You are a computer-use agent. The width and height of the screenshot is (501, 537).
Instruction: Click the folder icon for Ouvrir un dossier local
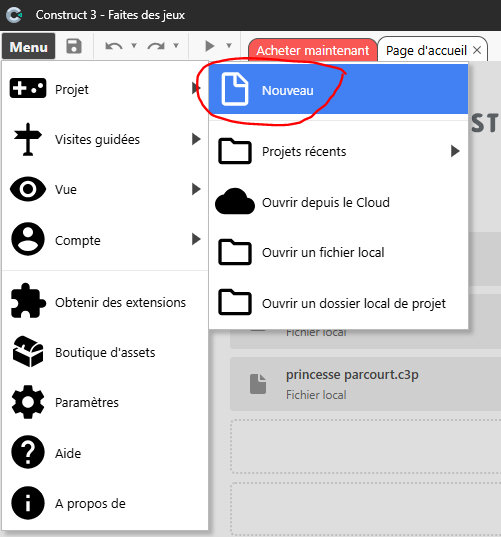[235, 302]
